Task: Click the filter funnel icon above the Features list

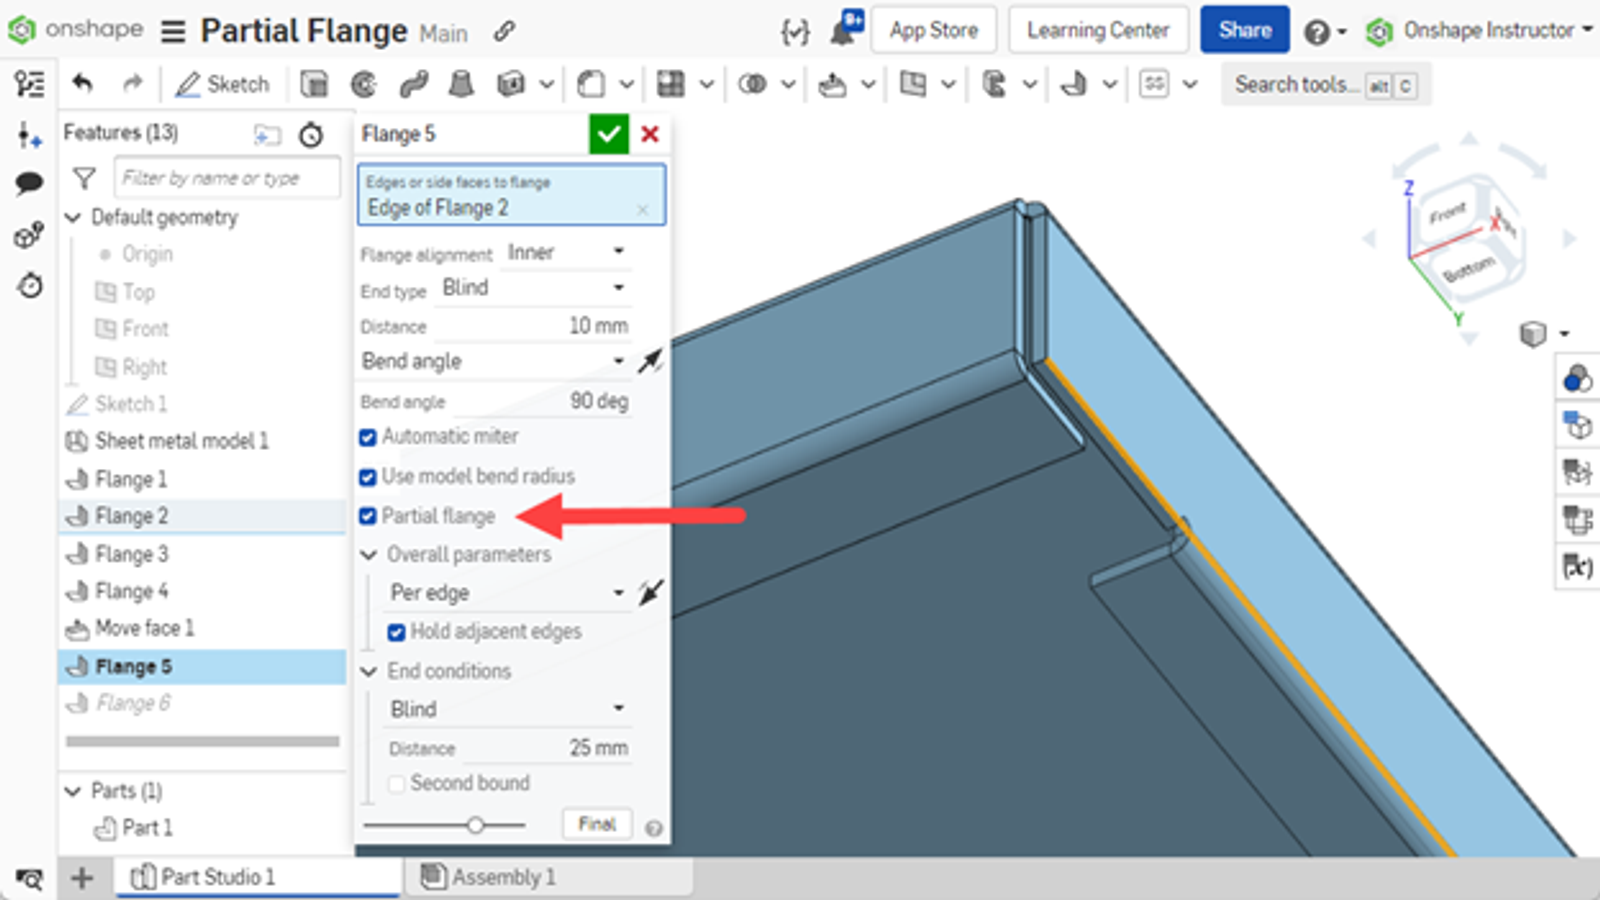Action: [x=85, y=178]
